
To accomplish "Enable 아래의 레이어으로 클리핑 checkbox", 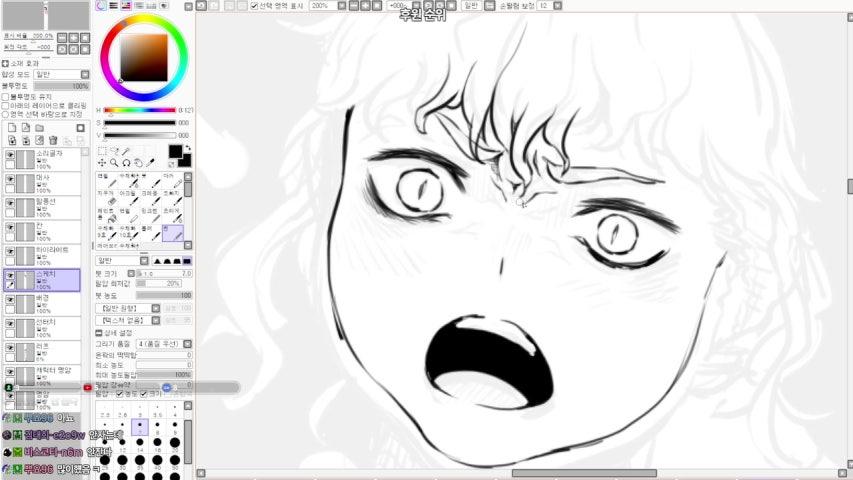I will pyautogui.click(x=5, y=106).
